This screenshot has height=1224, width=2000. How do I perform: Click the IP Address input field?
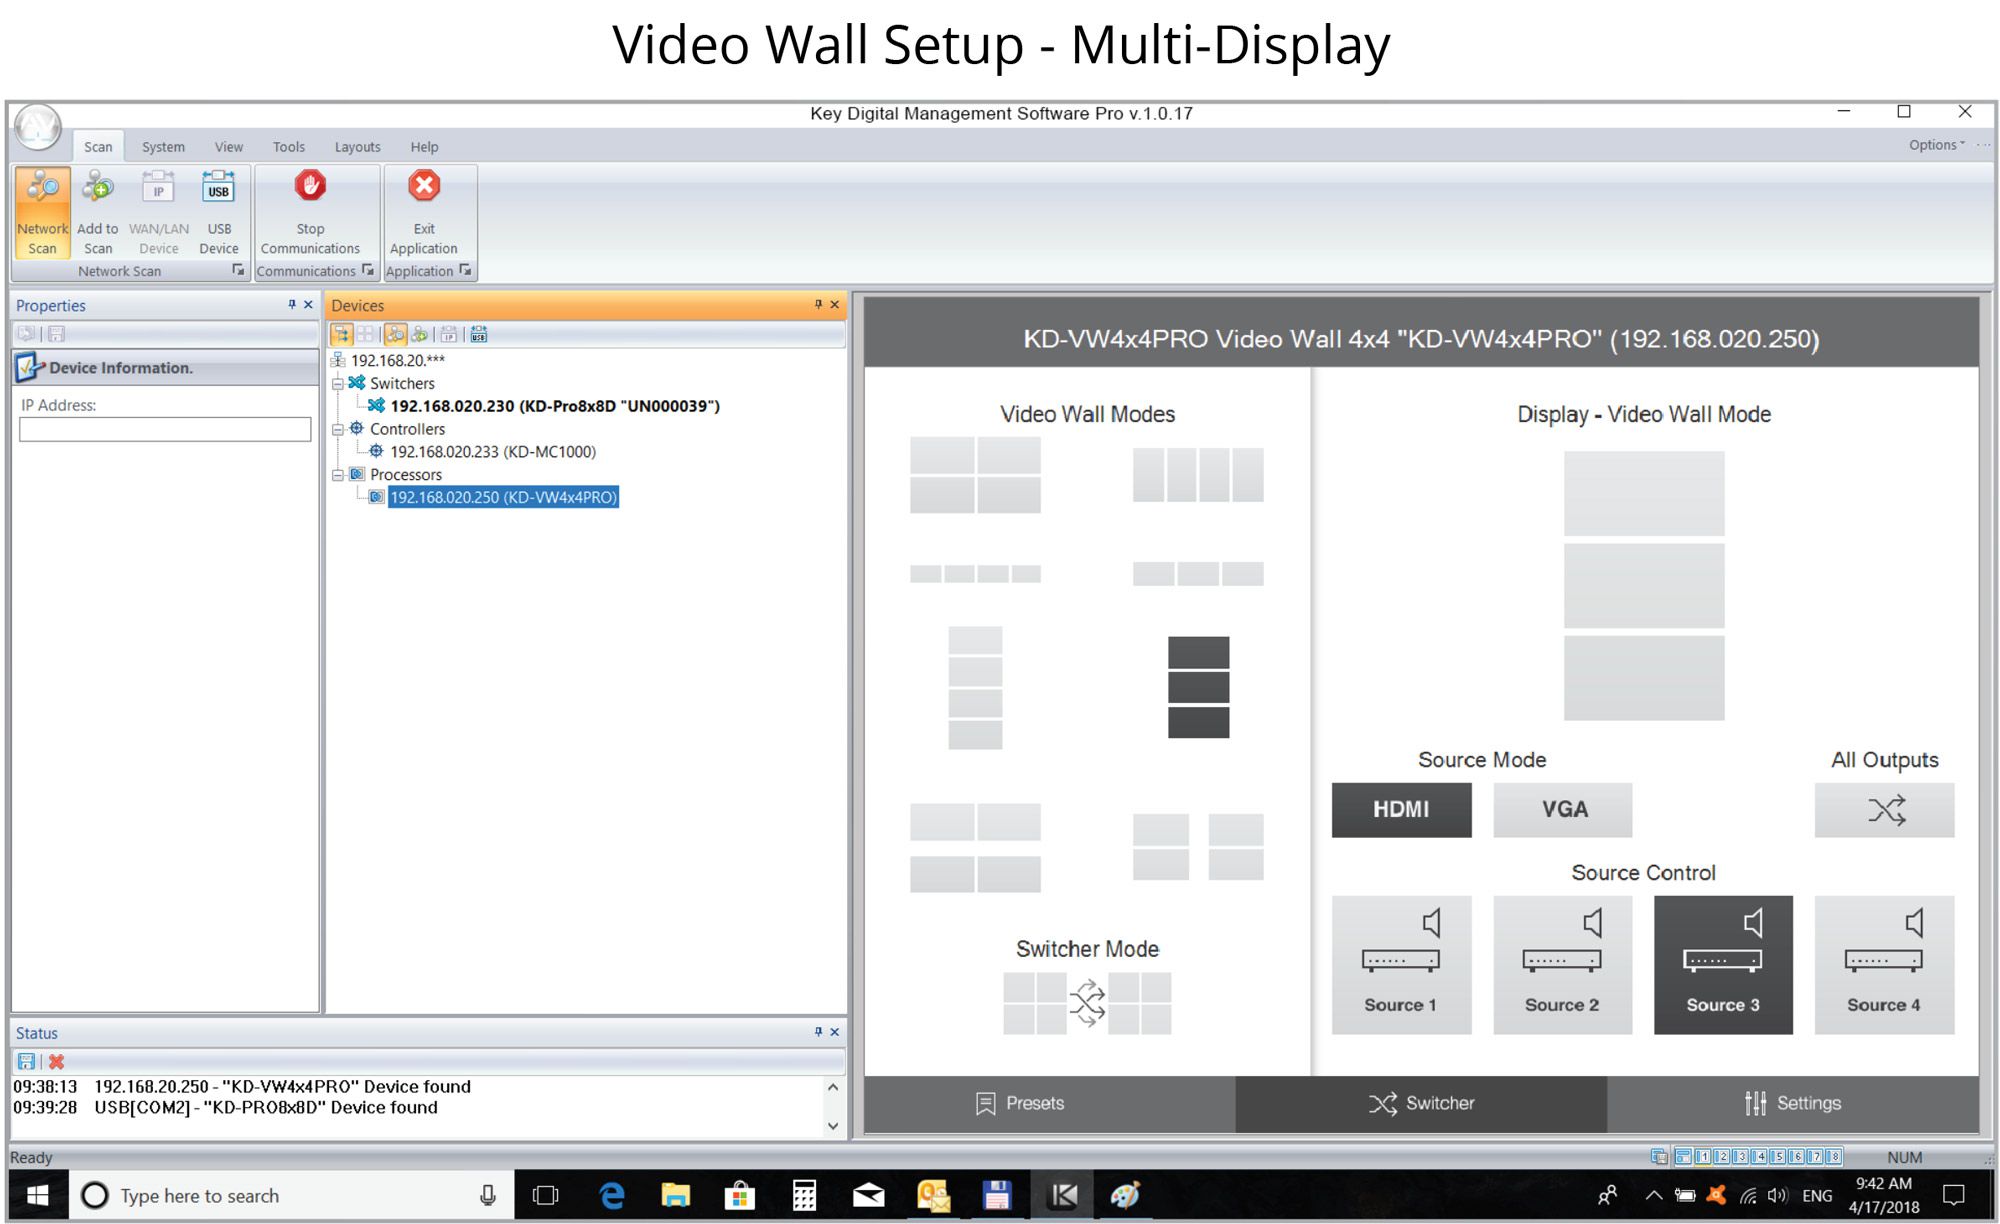(165, 429)
